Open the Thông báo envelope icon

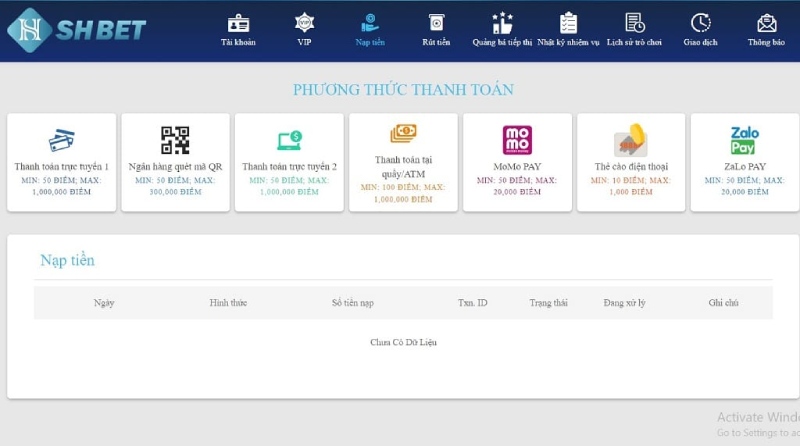(766, 23)
